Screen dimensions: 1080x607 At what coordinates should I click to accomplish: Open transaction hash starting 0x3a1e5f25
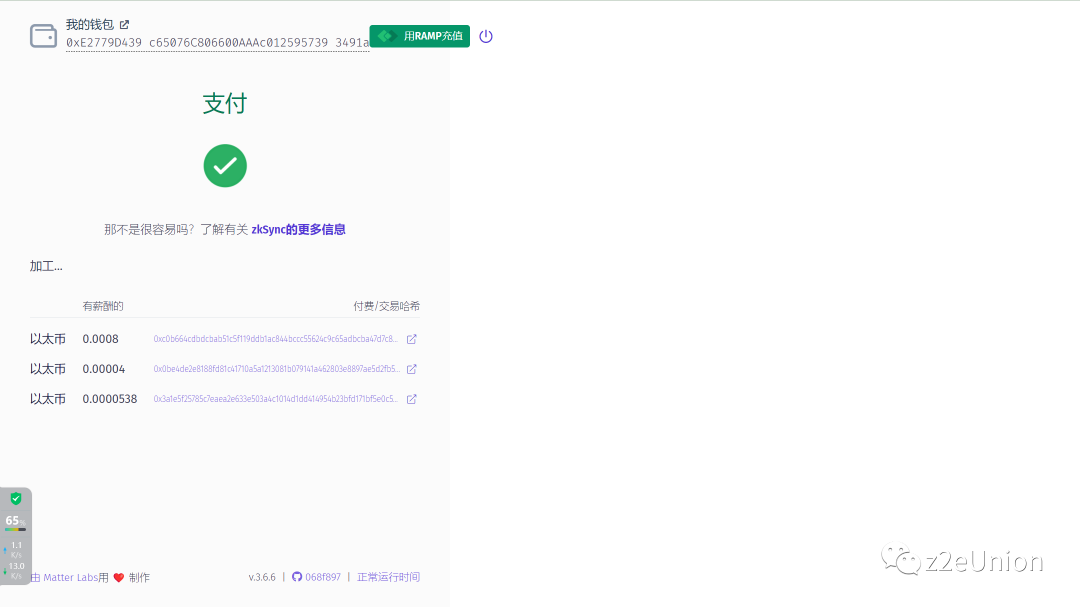[275, 399]
